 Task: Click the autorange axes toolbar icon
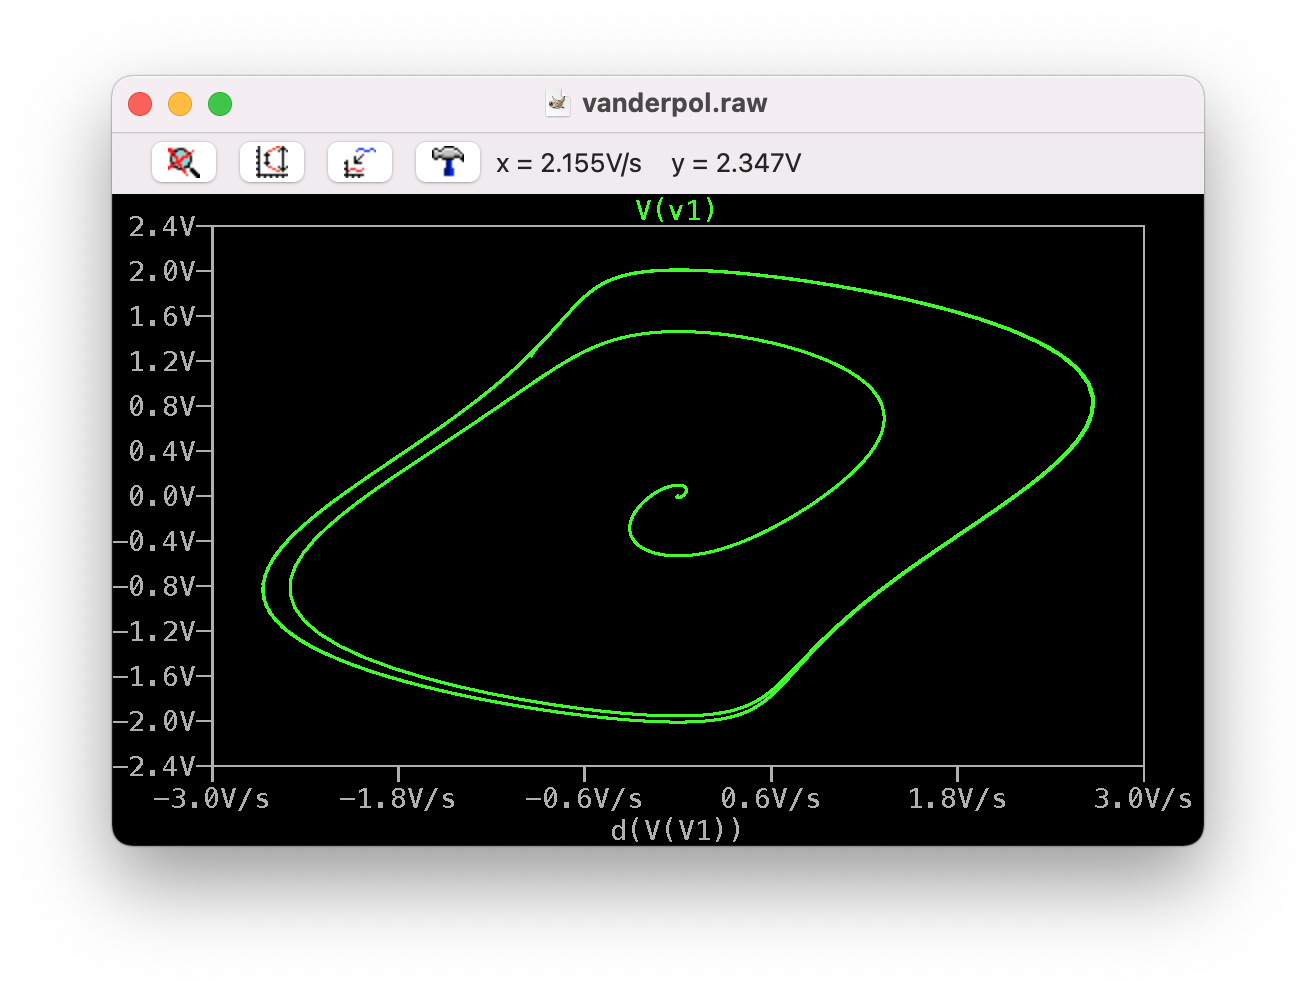(272, 162)
